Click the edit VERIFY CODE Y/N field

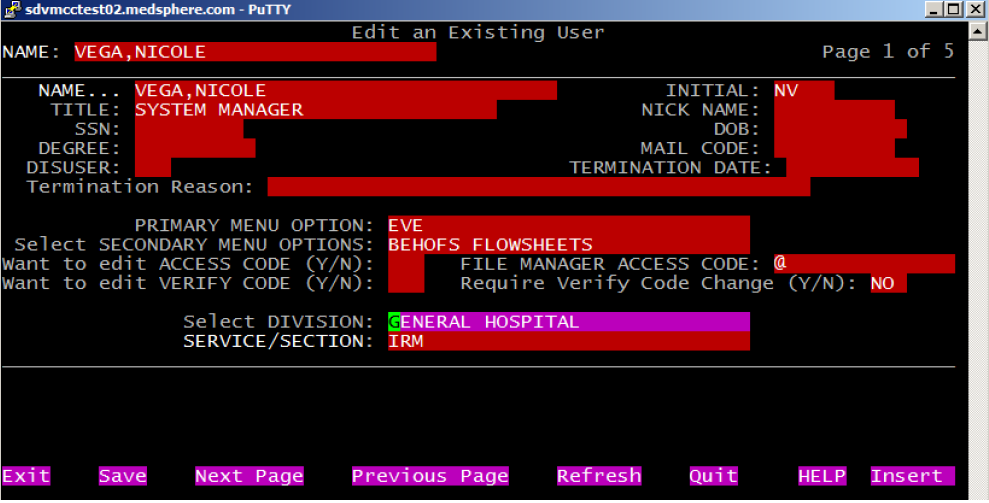click(x=406, y=283)
